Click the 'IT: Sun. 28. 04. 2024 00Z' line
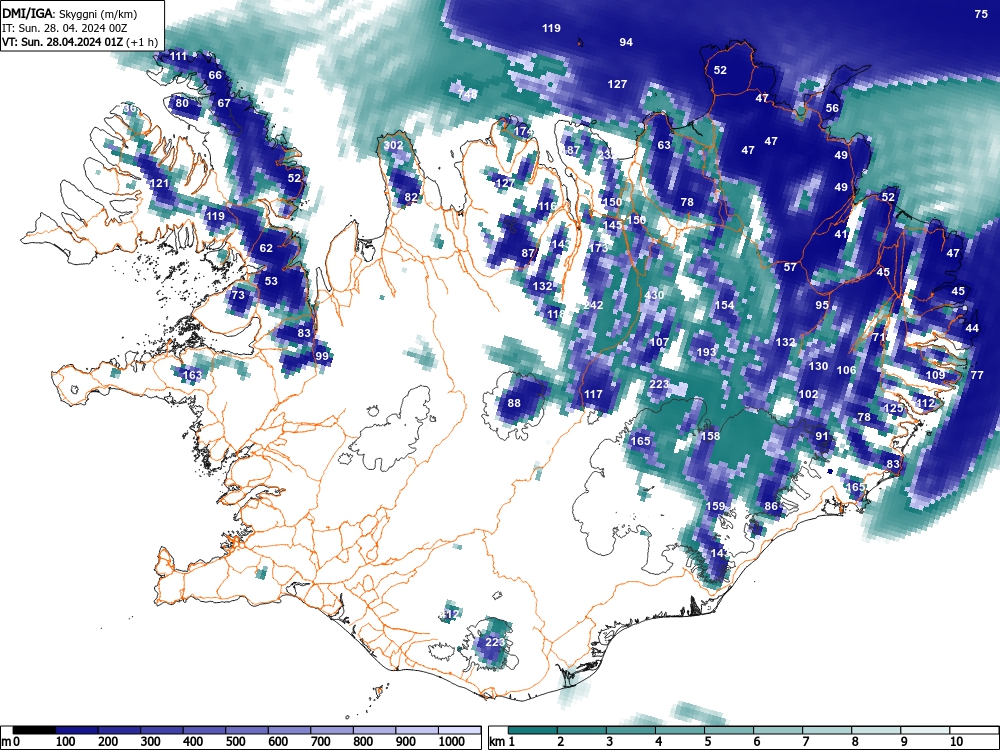 [x=64, y=28]
